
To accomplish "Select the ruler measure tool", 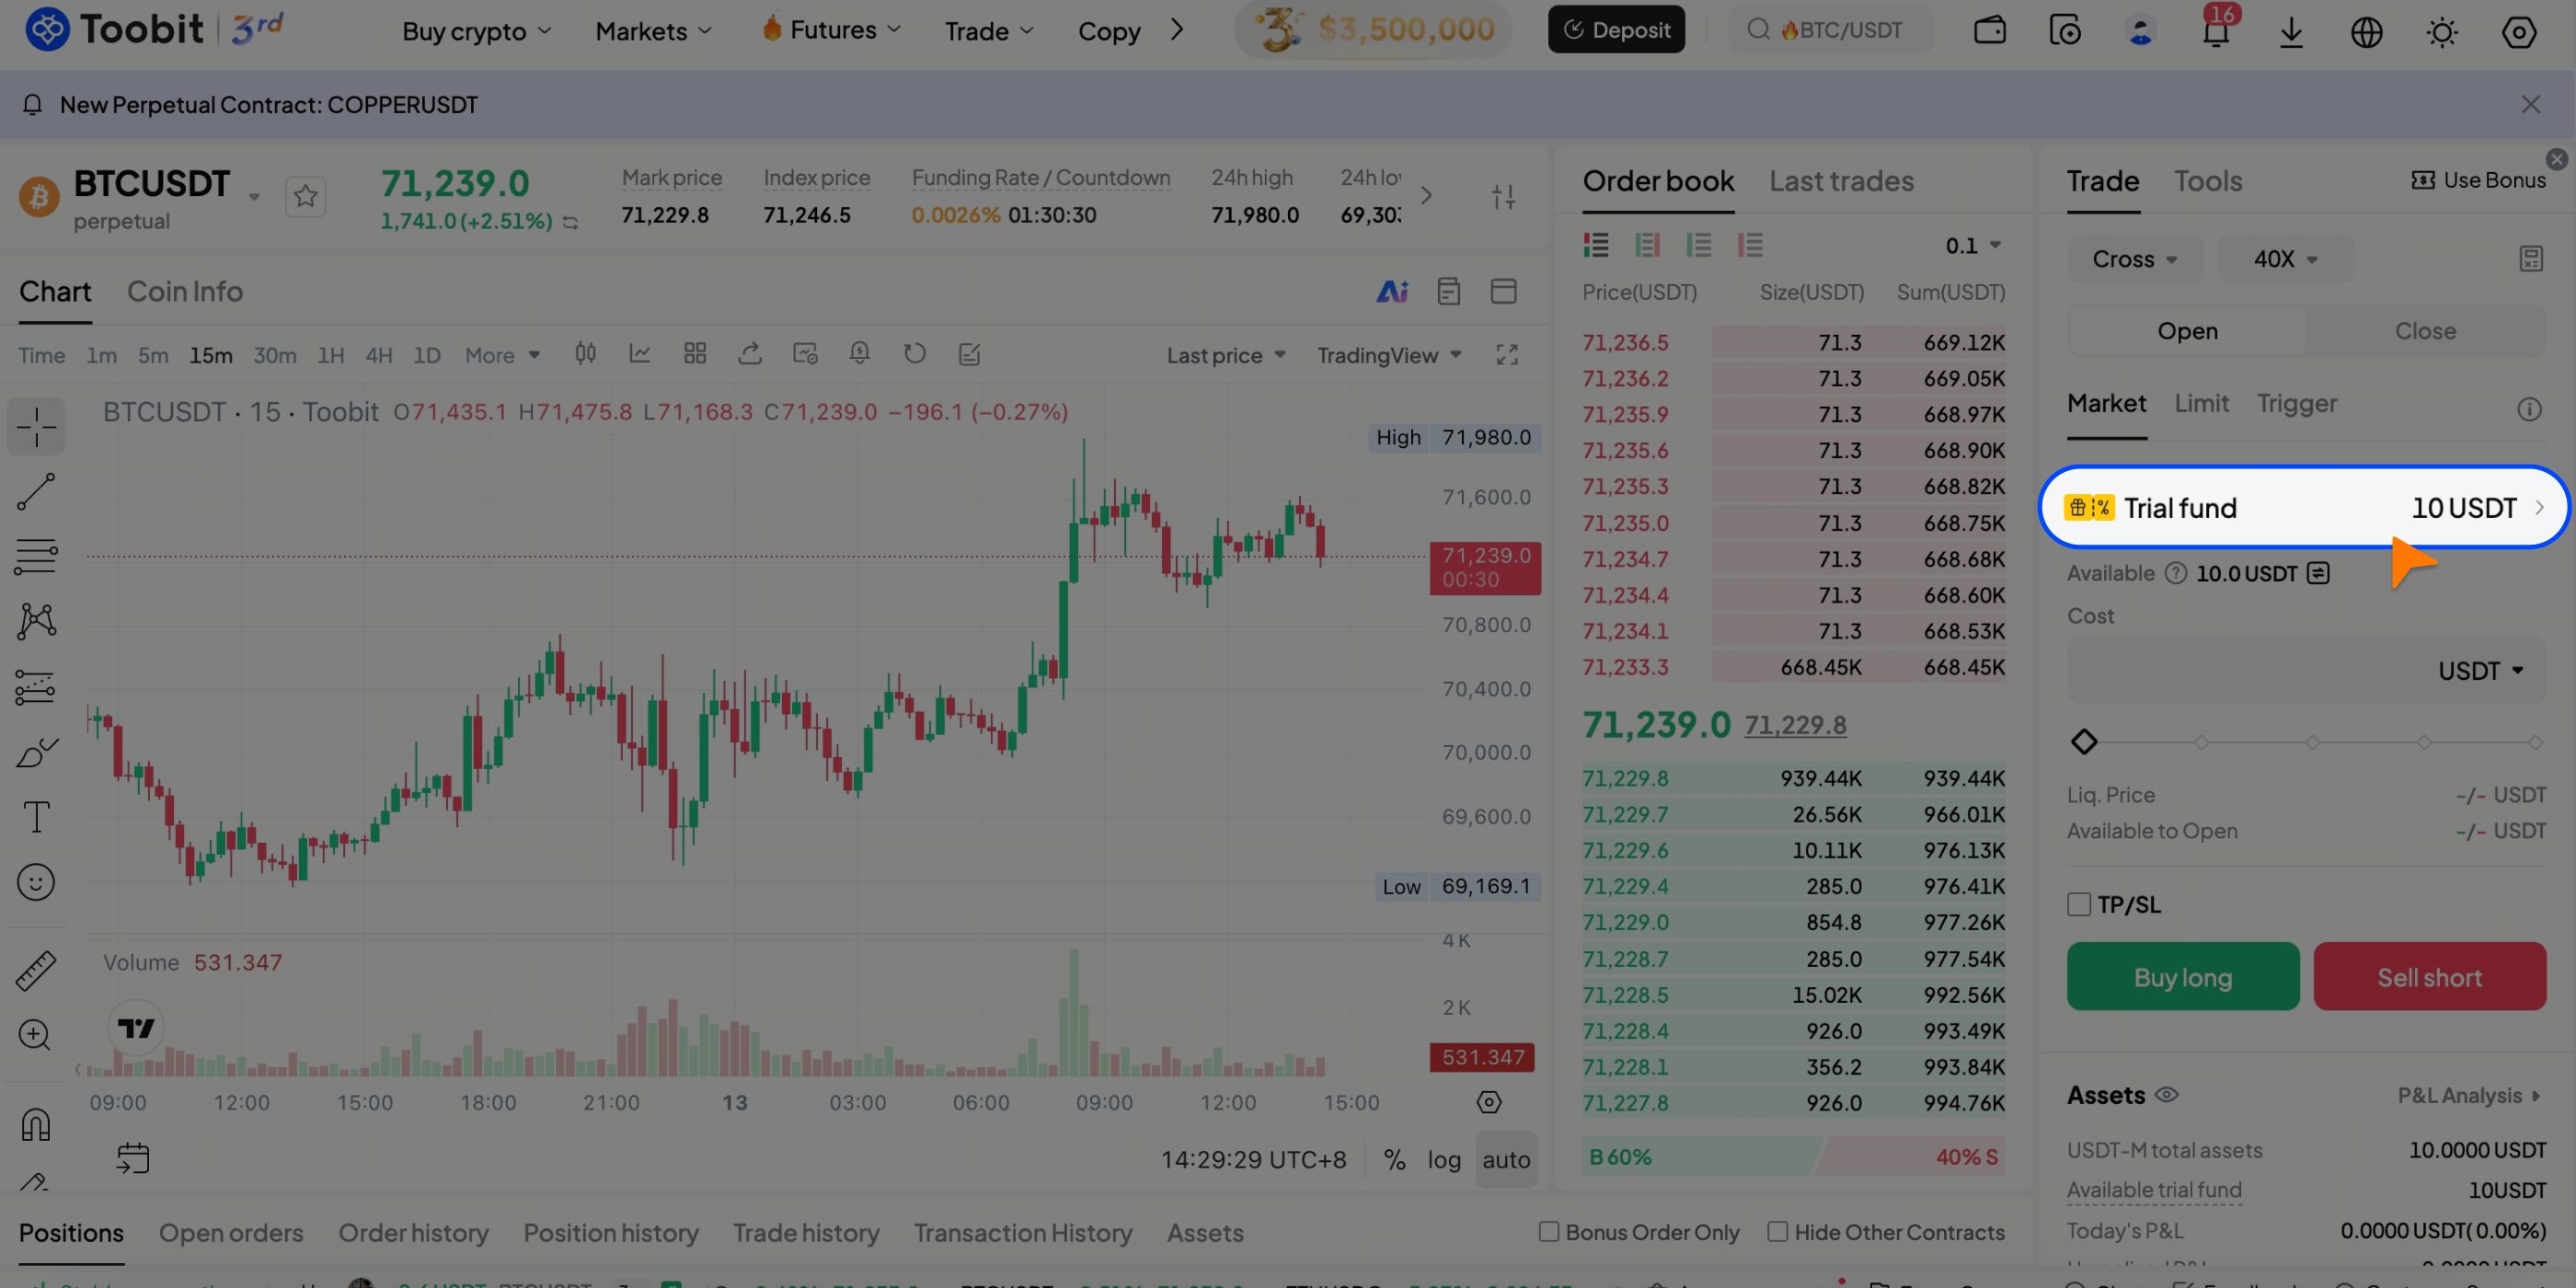I will pos(36,969).
